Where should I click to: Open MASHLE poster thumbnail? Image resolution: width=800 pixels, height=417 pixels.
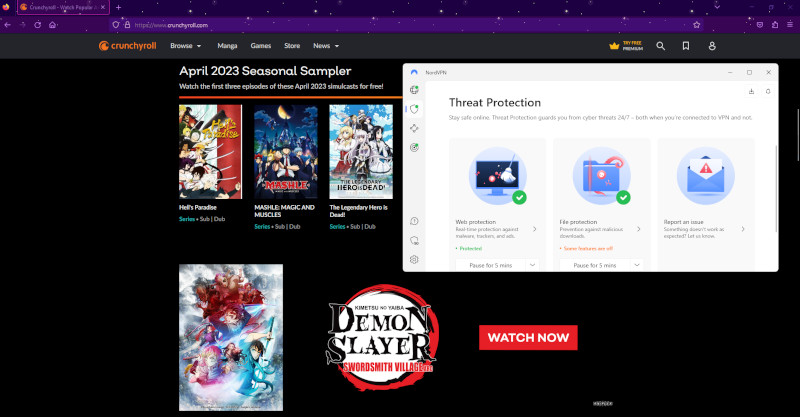(x=286, y=152)
